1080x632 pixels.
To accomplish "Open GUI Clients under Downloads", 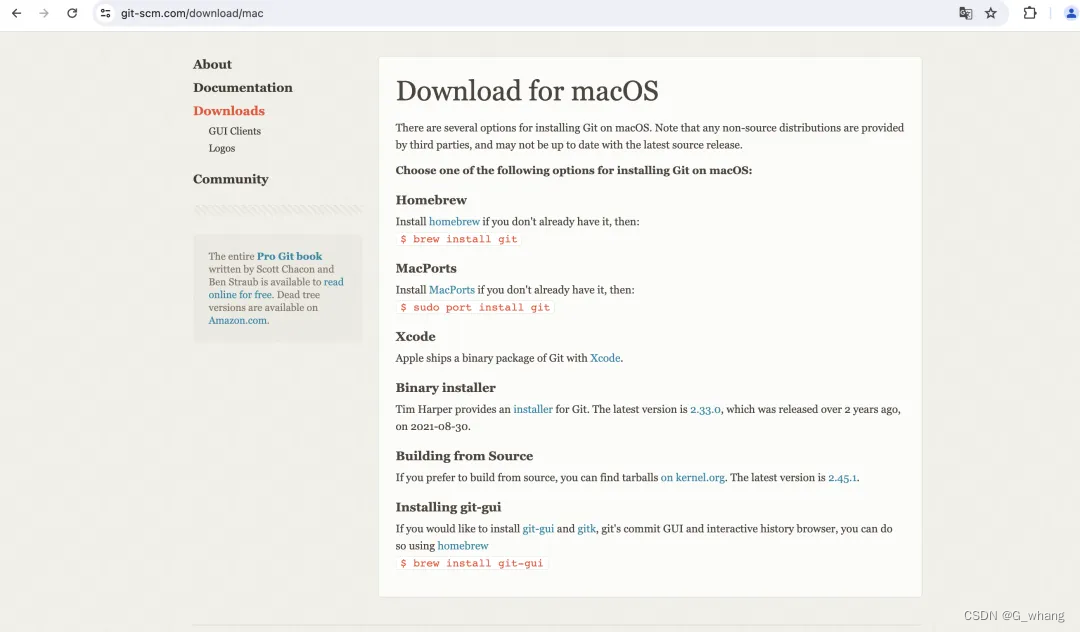I will [234, 131].
